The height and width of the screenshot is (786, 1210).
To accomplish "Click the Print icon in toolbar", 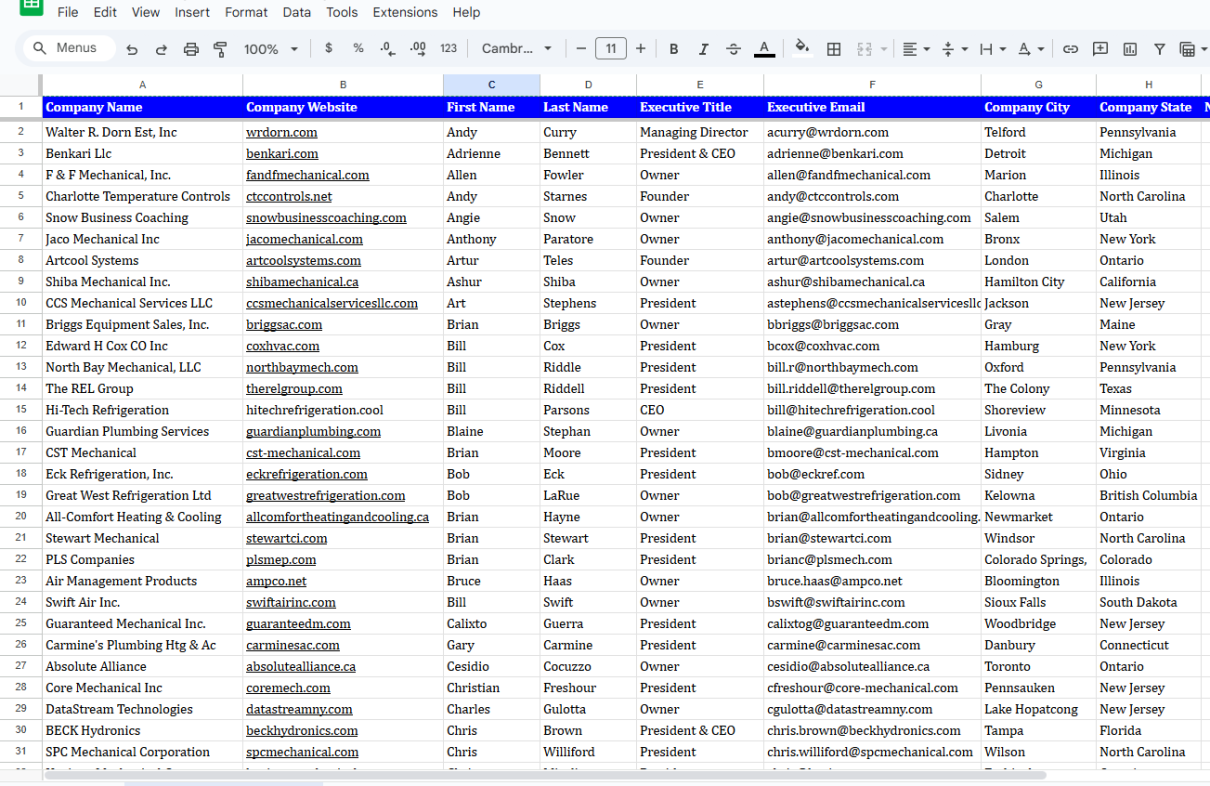I will click(191, 49).
